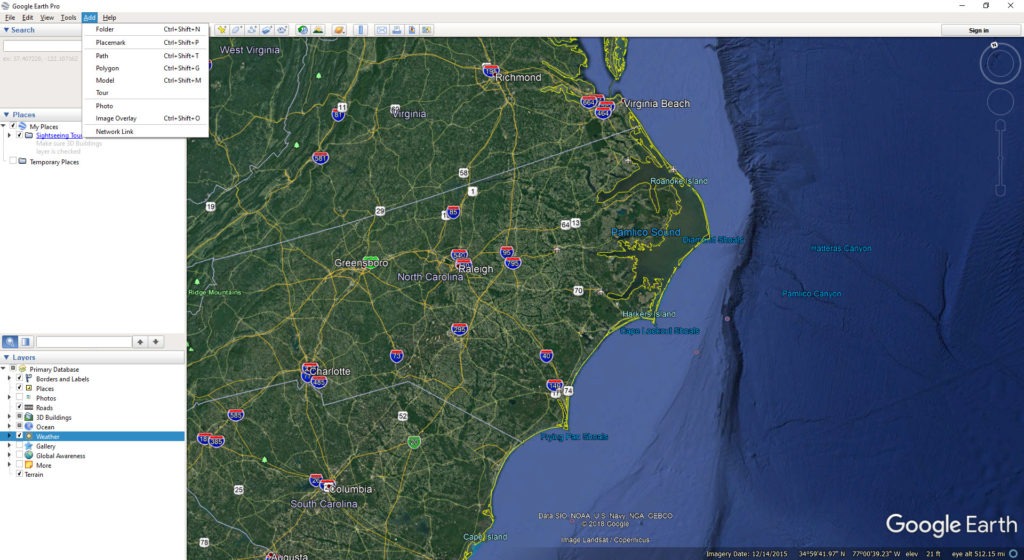
Task: Toggle the Ocean layer checkbox
Action: 19,426
